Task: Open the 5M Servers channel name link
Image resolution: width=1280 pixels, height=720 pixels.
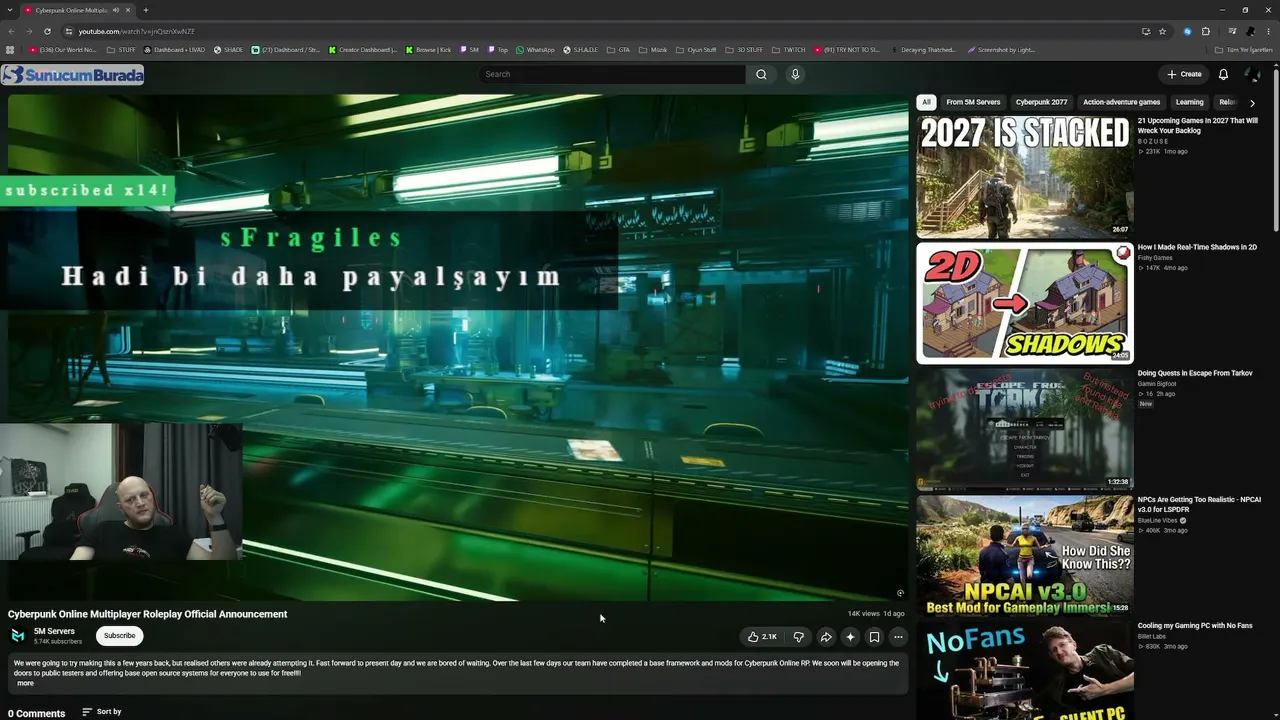Action: (x=54, y=632)
